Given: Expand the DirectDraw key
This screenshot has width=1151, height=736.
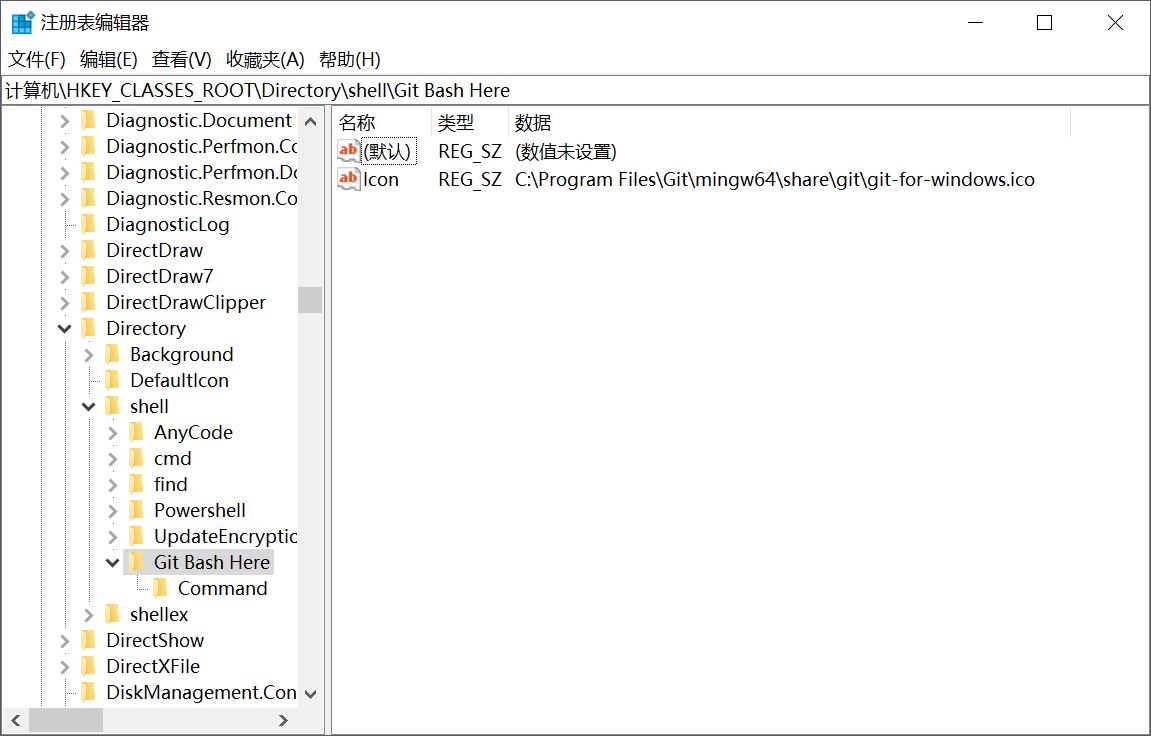Looking at the screenshot, I should 65,251.
